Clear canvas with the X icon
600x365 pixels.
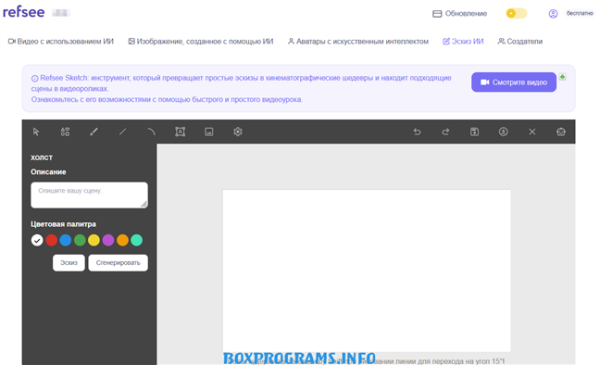tap(532, 132)
